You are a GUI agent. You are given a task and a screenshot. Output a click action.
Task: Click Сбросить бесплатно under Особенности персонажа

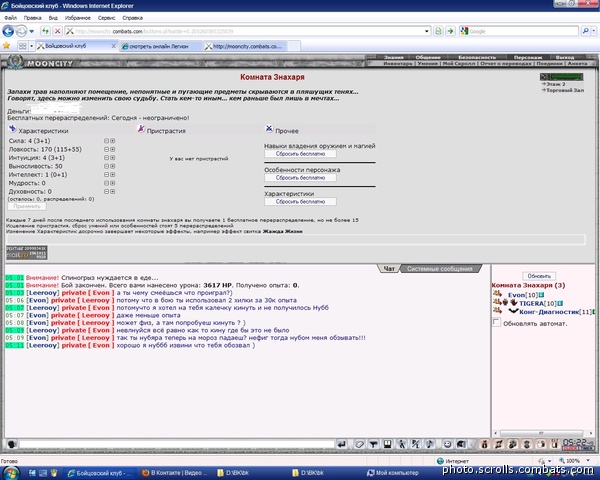point(300,178)
